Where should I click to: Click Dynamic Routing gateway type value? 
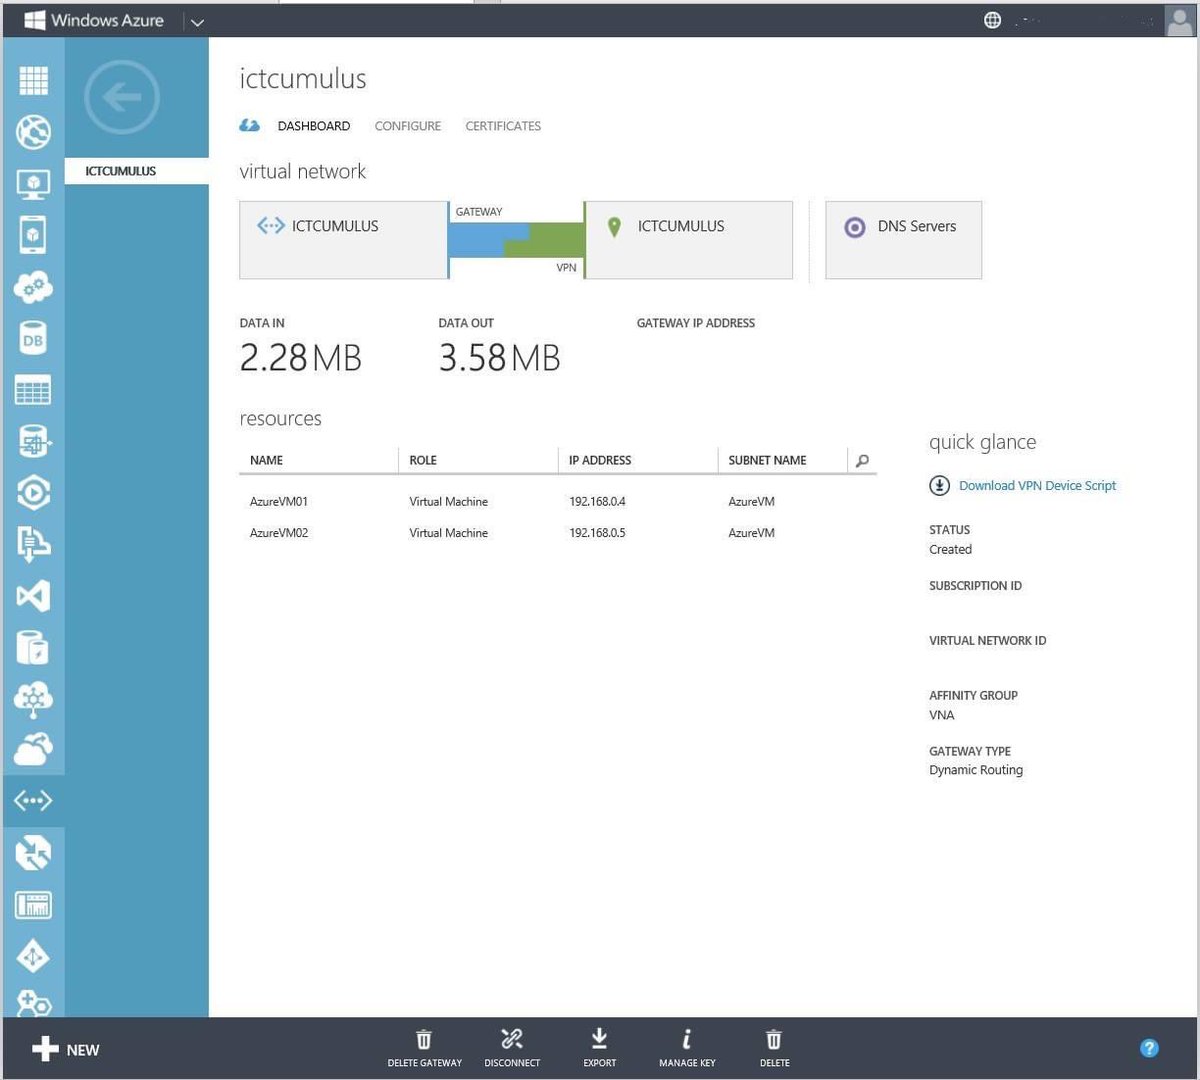click(976, 770)
